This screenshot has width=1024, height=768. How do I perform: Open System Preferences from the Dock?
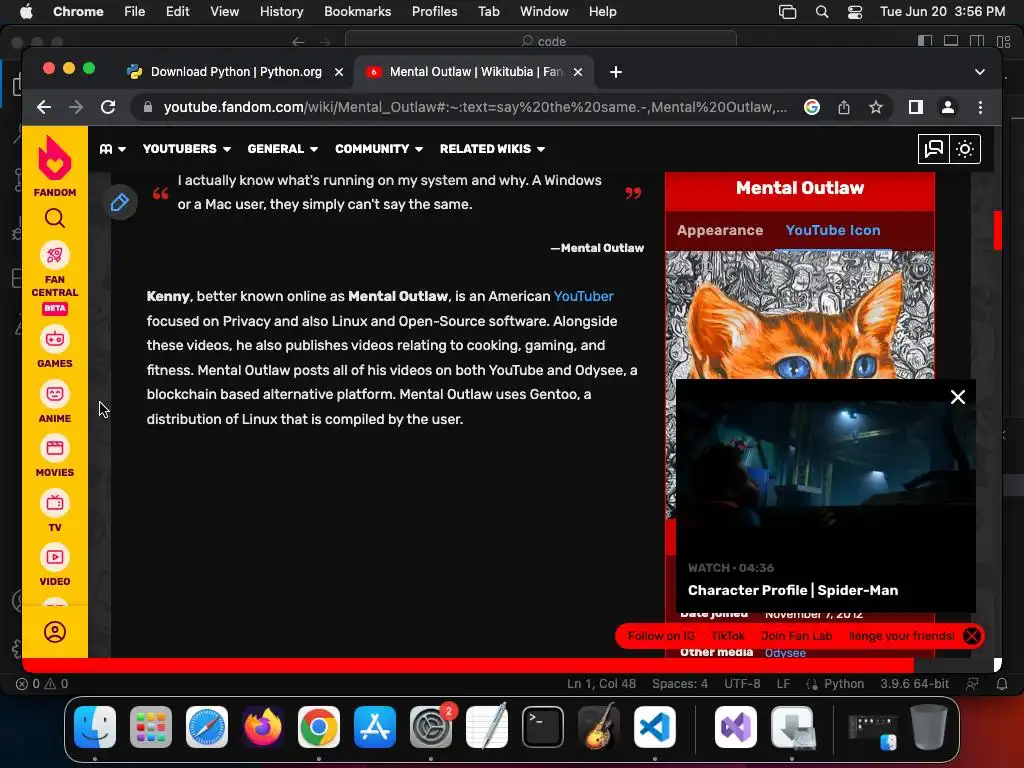point(431,727)
